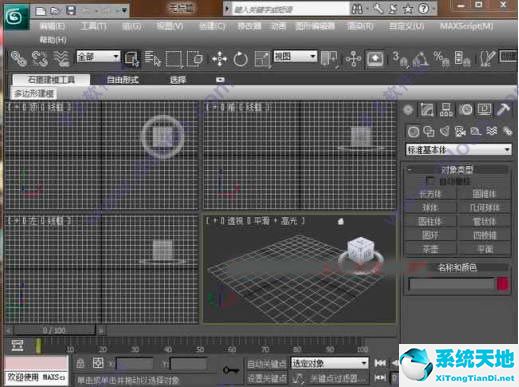The width and height of the screenshot is (519, 387).
Task: Open the reference coordinate system dropdown 视图
Action: pyautogui.click(x=295, y=56)
